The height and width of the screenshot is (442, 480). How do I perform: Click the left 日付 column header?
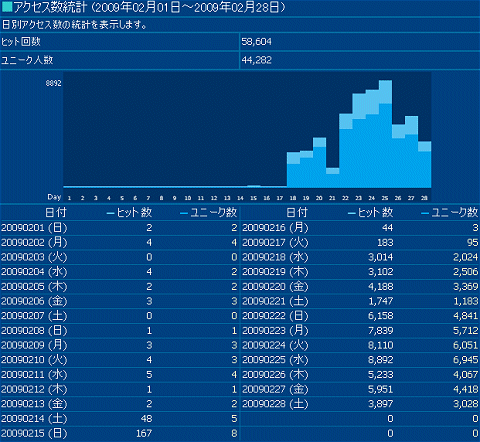[56, 212]
